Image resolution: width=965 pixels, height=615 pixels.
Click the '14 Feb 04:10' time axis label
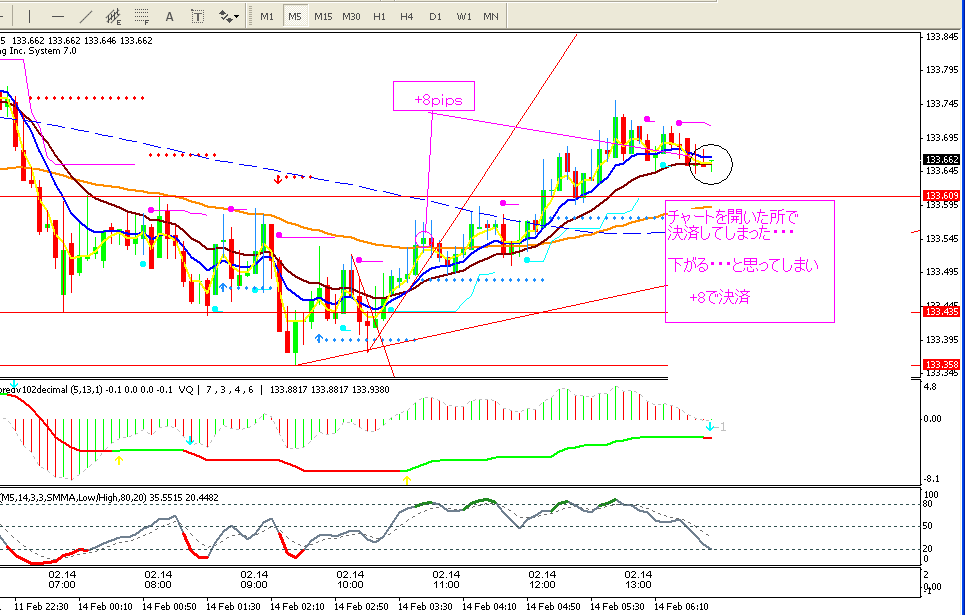(x=489, y=606)
